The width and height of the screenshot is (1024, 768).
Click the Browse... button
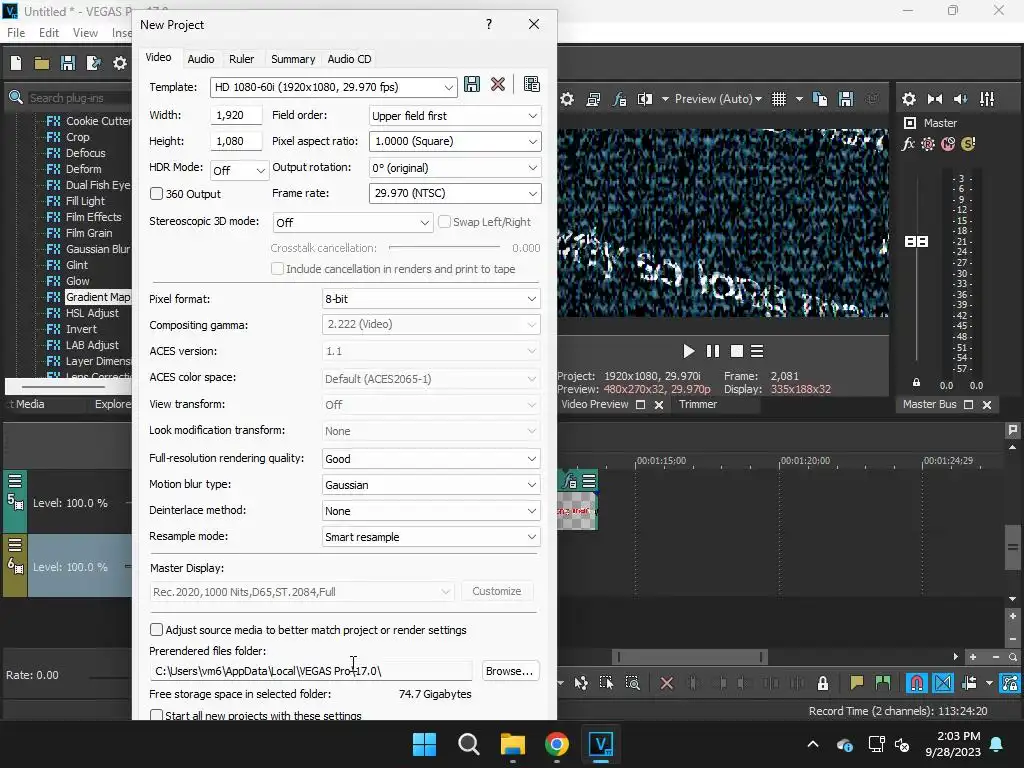[x=509, y=671]
